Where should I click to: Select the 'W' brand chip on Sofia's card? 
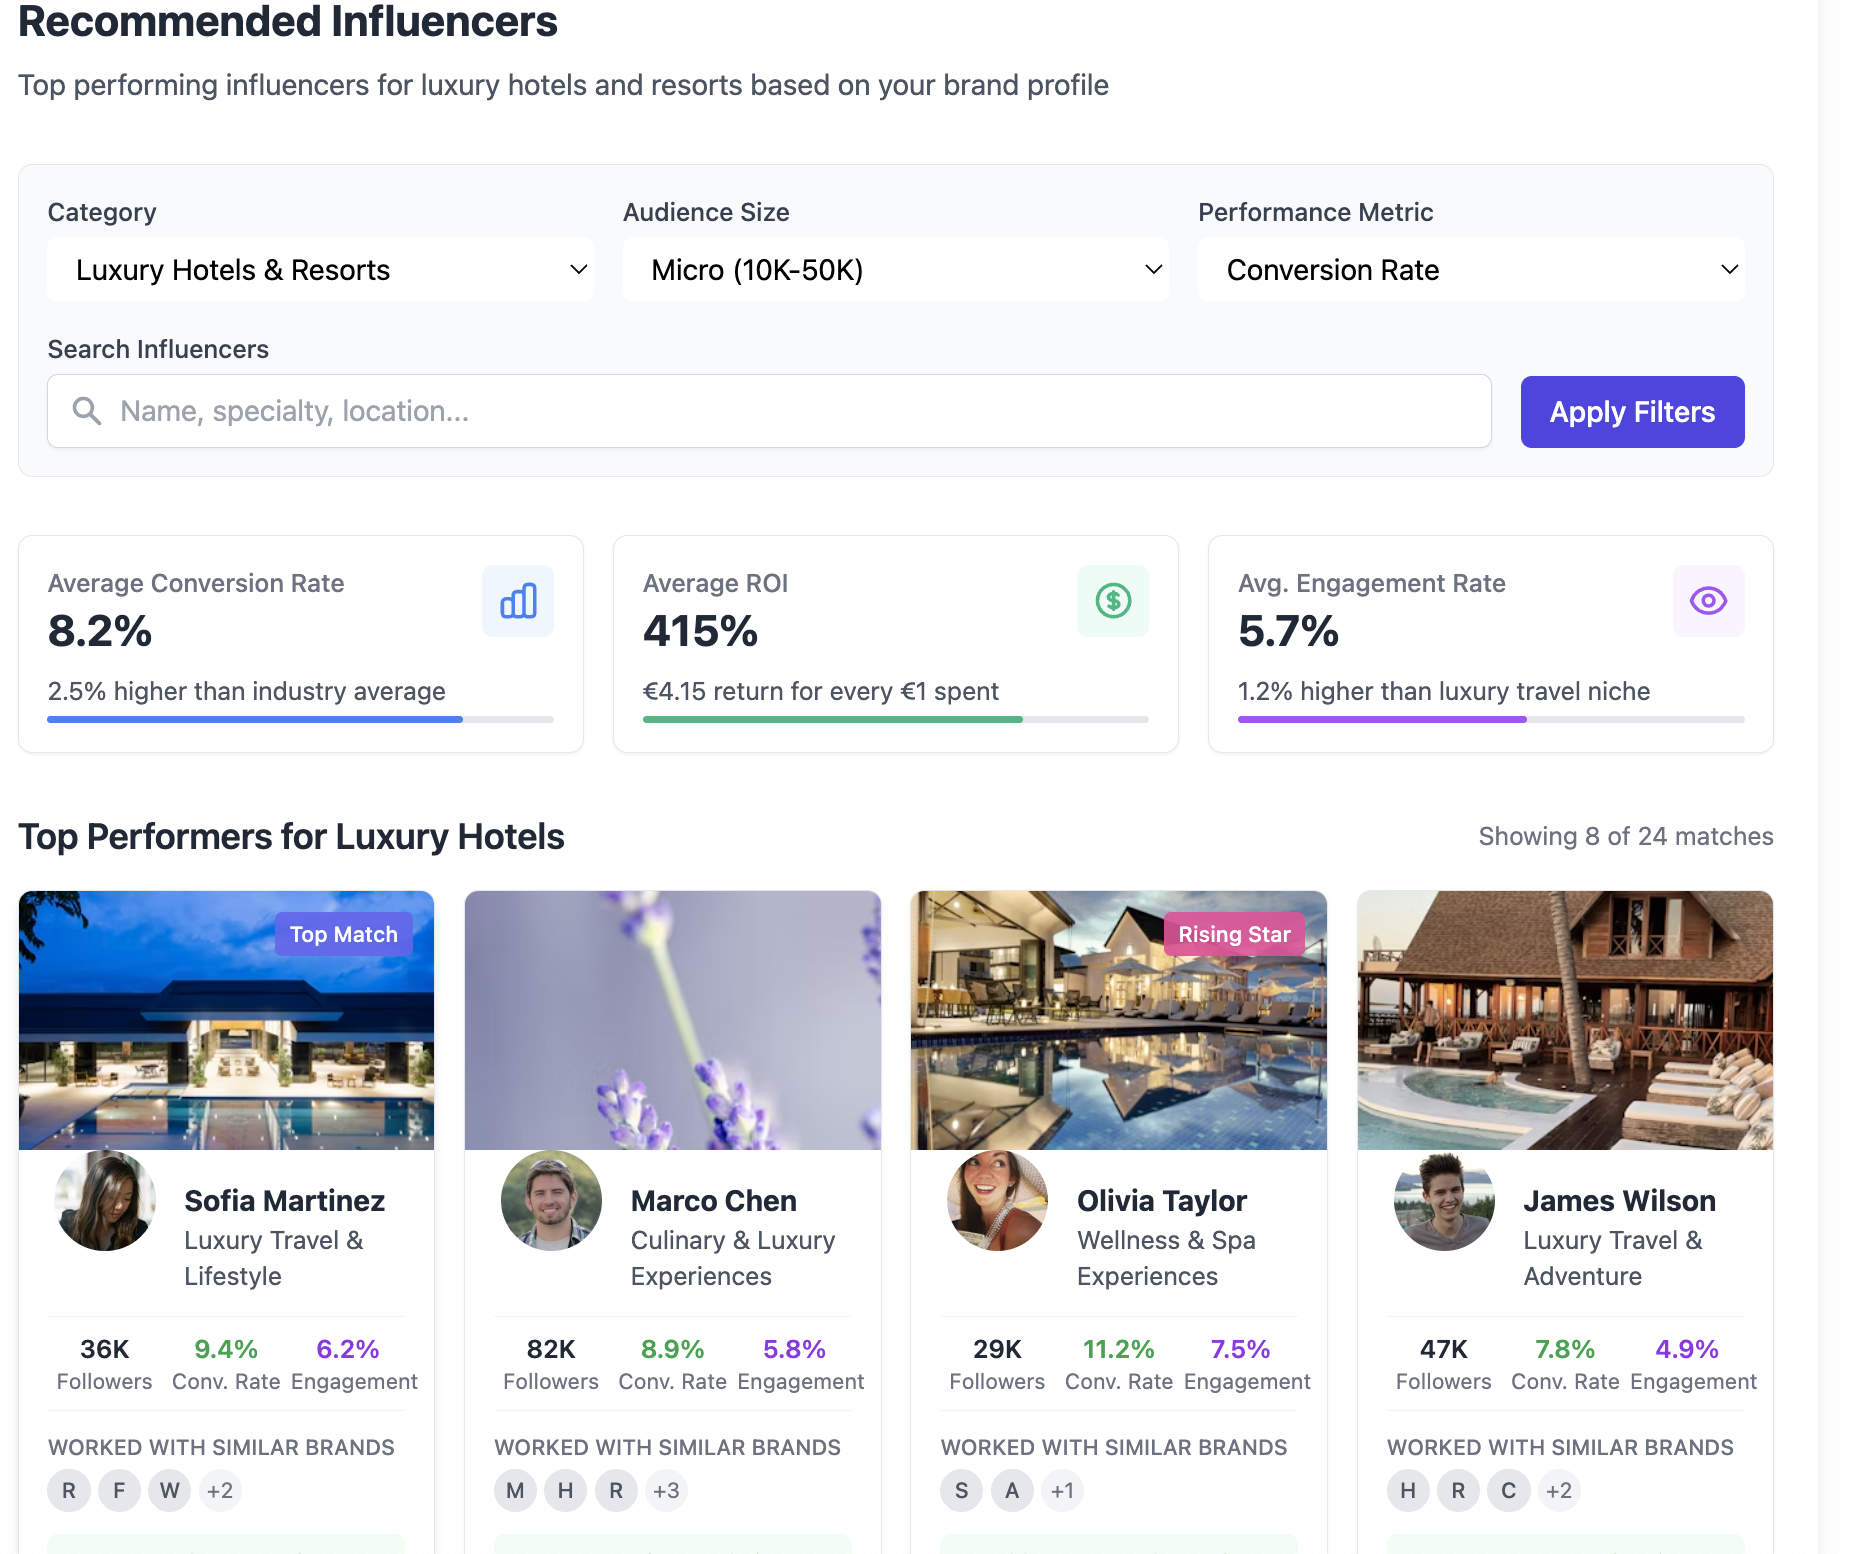coord(170,1491)
